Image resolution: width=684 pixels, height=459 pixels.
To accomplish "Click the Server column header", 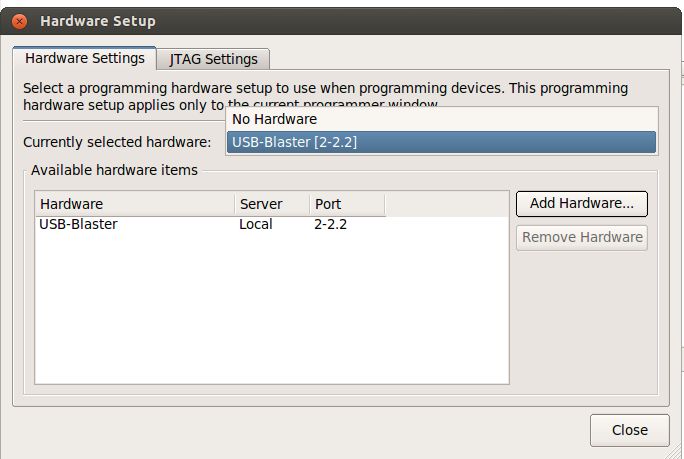I will (271, 204).
